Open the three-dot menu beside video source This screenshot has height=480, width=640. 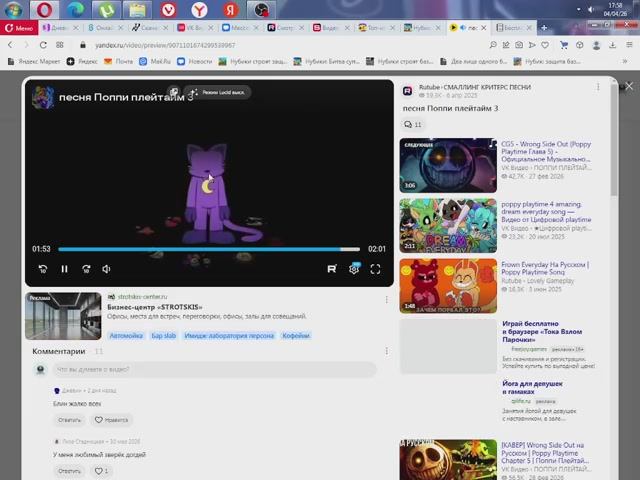[598, 87]
